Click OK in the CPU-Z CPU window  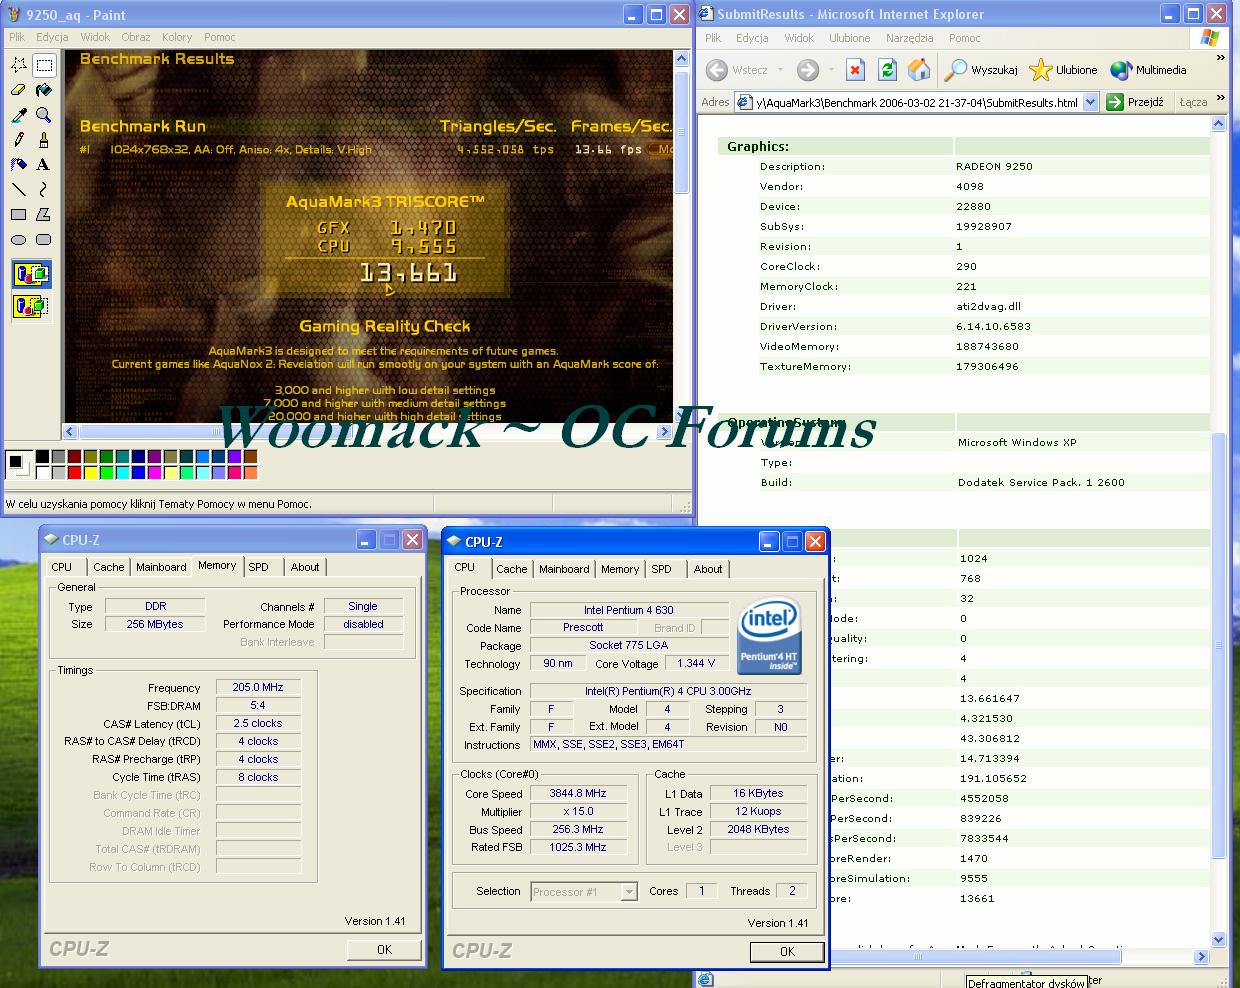click(787, 952)
